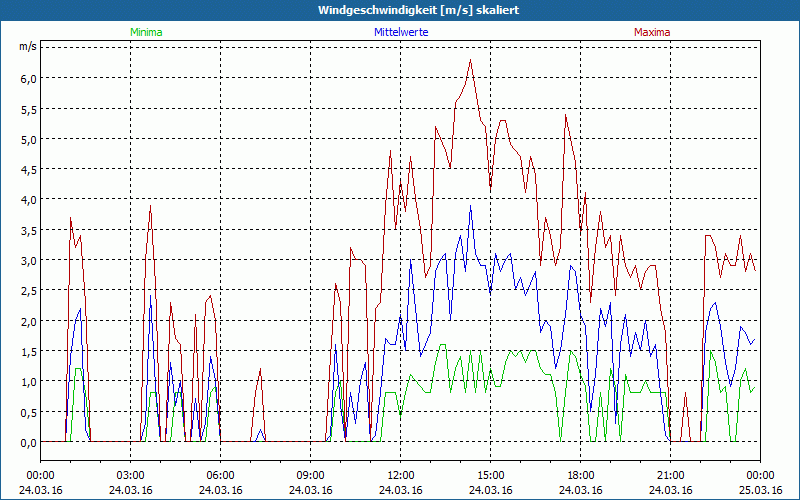Select the red 'Maxima' legend label

652,32
